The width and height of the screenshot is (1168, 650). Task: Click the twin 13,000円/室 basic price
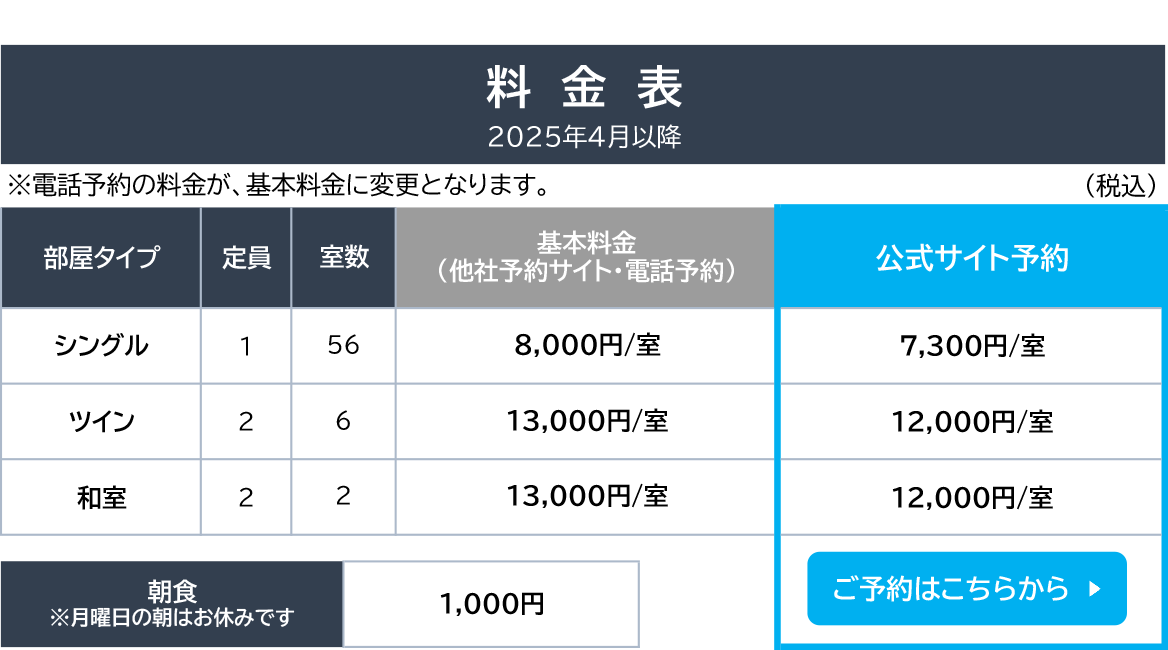(x=585, y=421)
